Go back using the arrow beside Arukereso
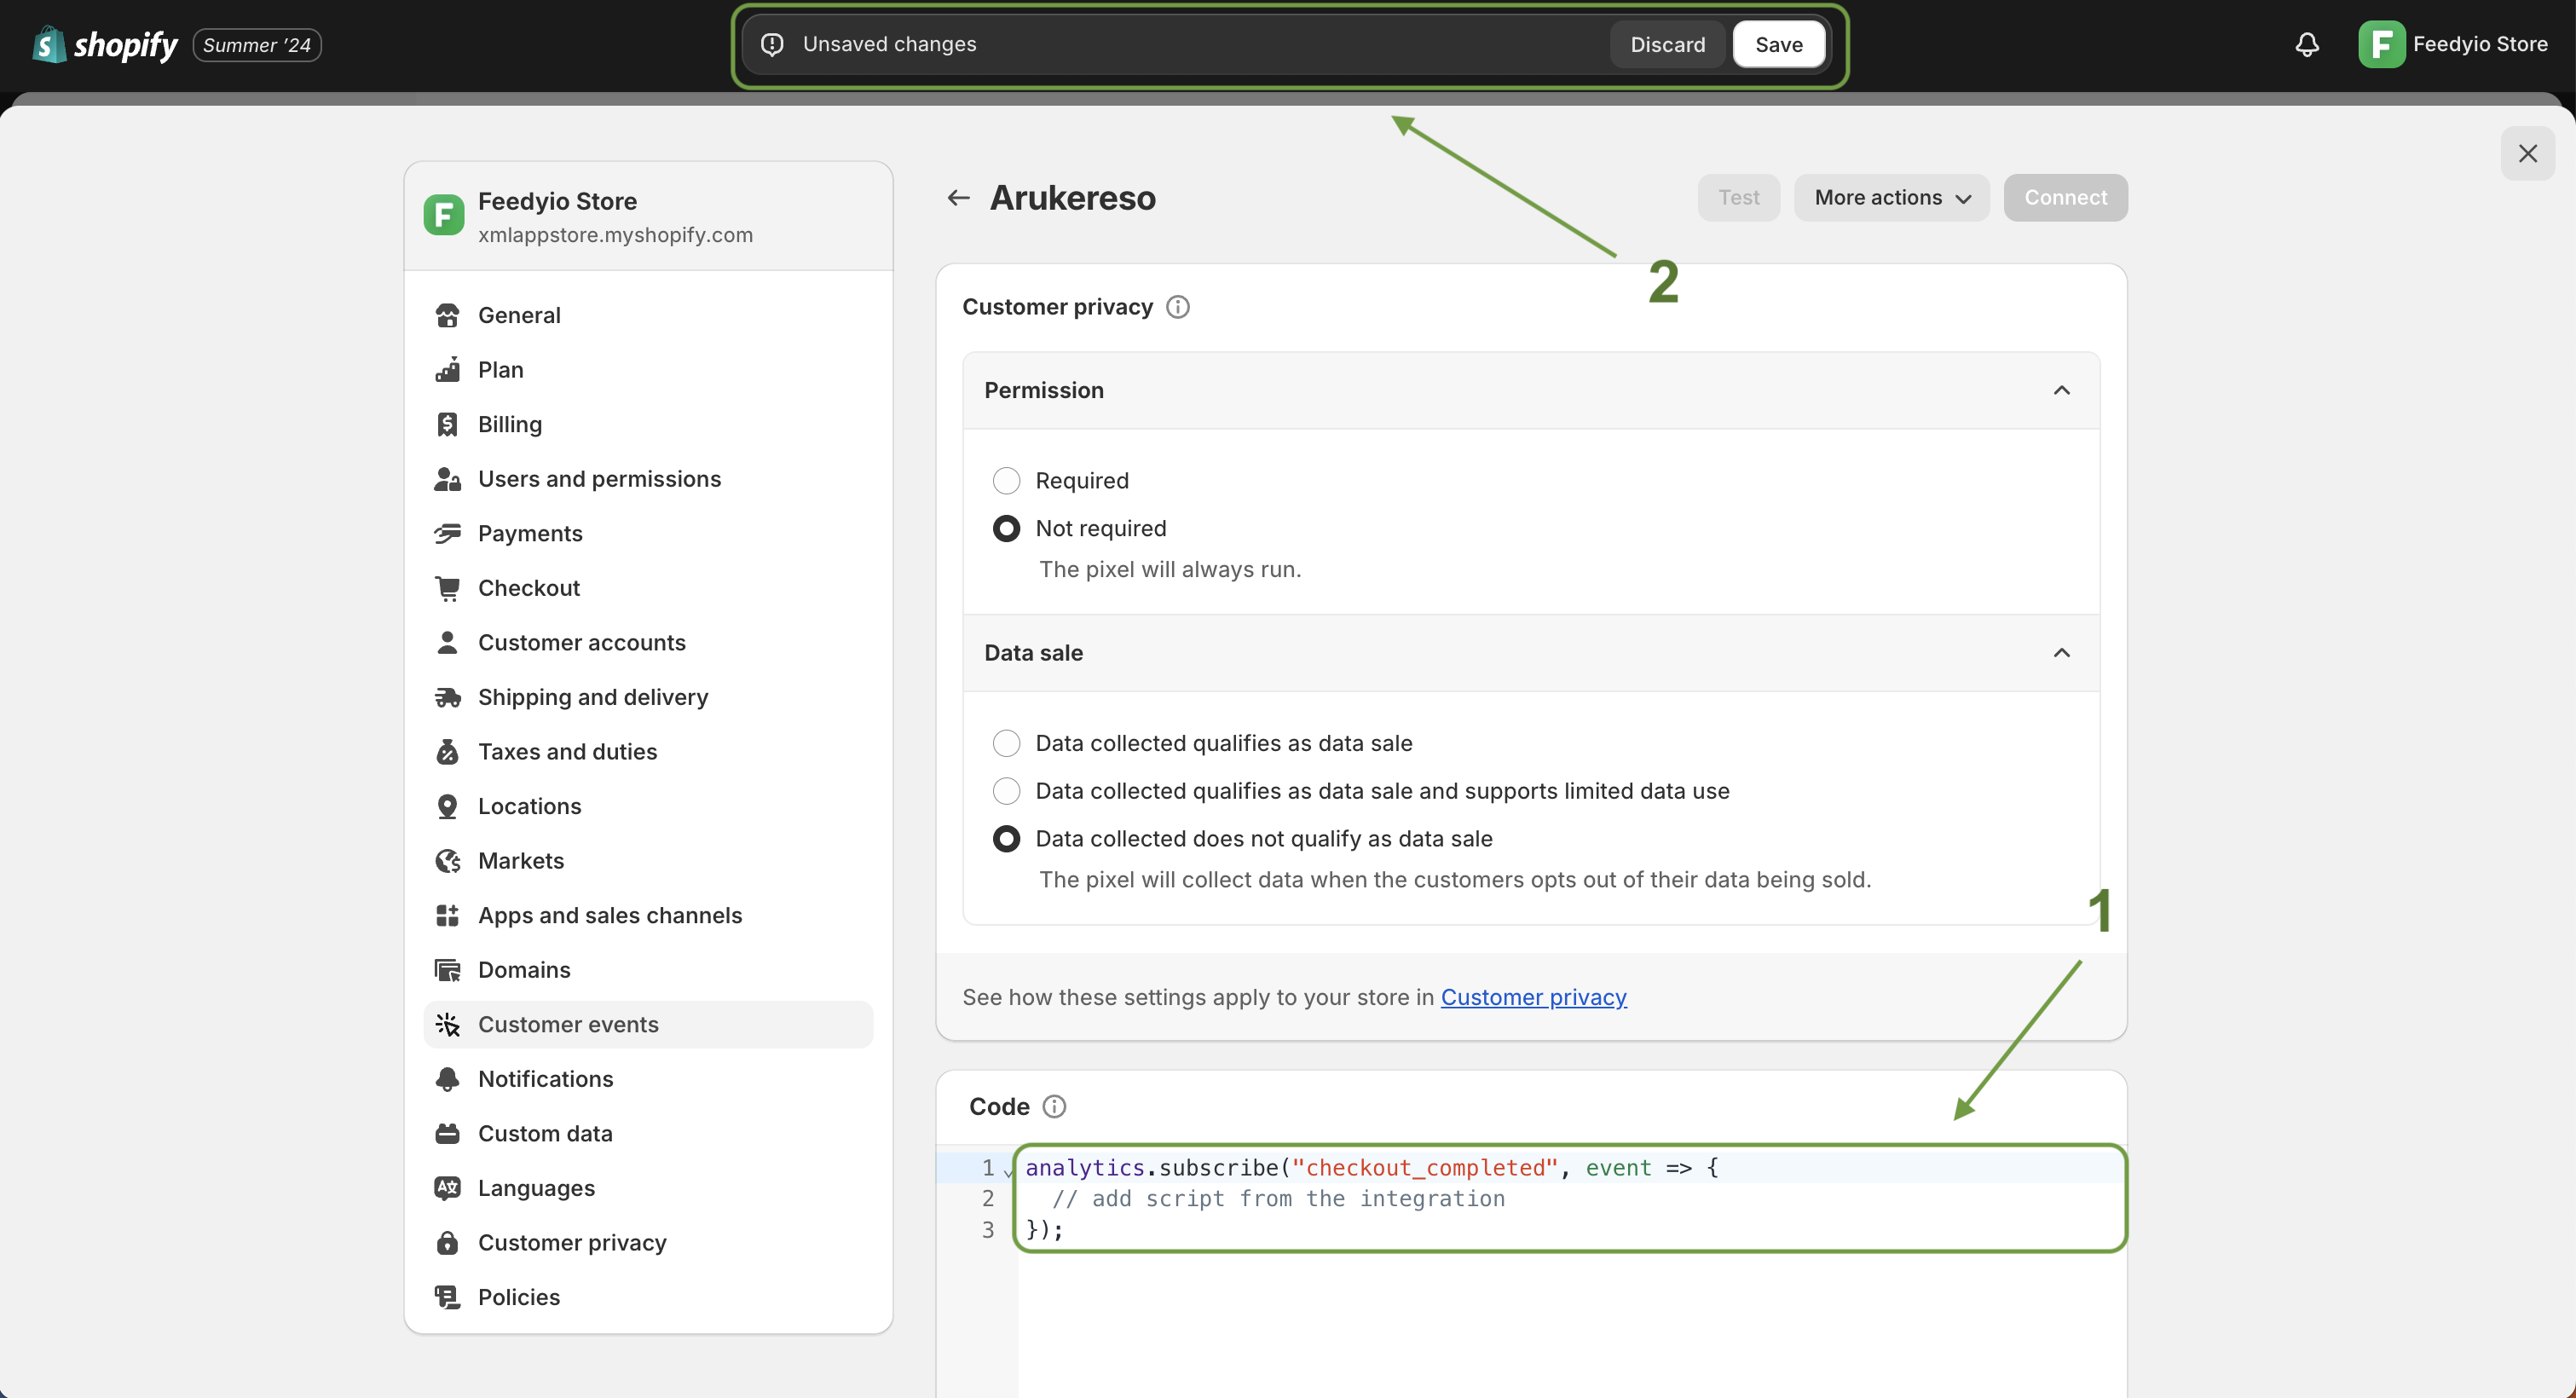The height and width of the screenshot is (1398, 2576). tap(958, 198)
